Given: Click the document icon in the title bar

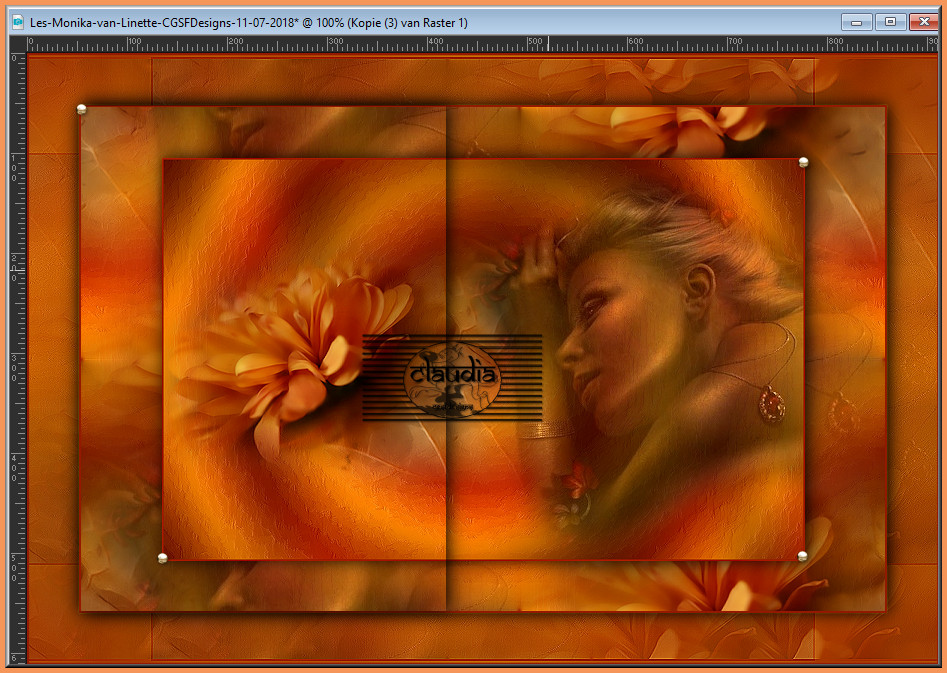Looking at the screenshot, I should click(18, 22).
